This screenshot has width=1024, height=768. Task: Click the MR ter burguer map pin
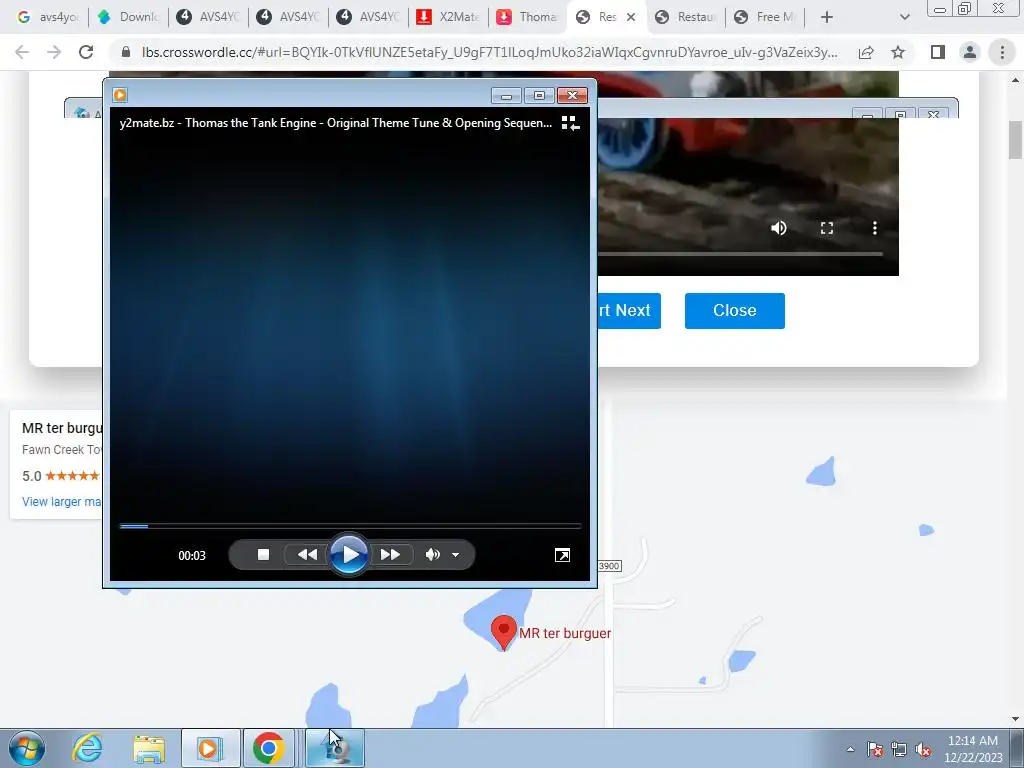[504, 633]
